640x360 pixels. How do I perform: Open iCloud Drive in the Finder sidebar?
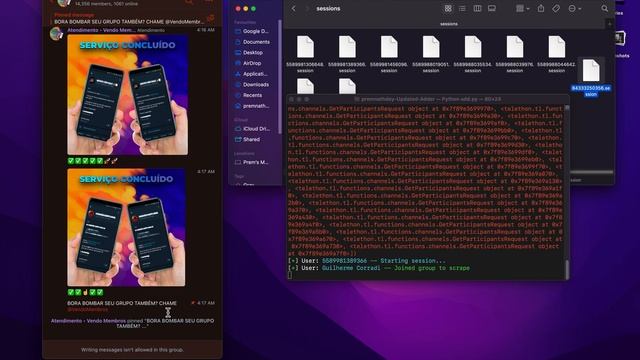252,129
